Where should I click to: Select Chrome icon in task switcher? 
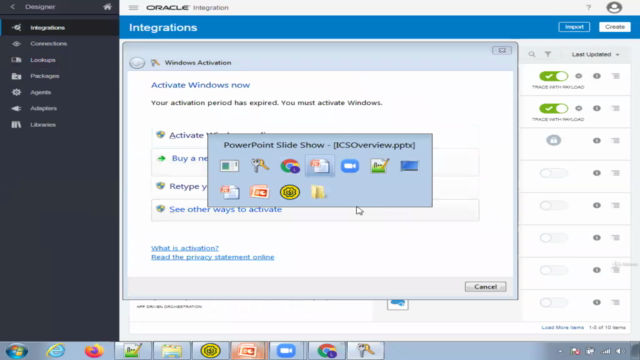[290, 166]
